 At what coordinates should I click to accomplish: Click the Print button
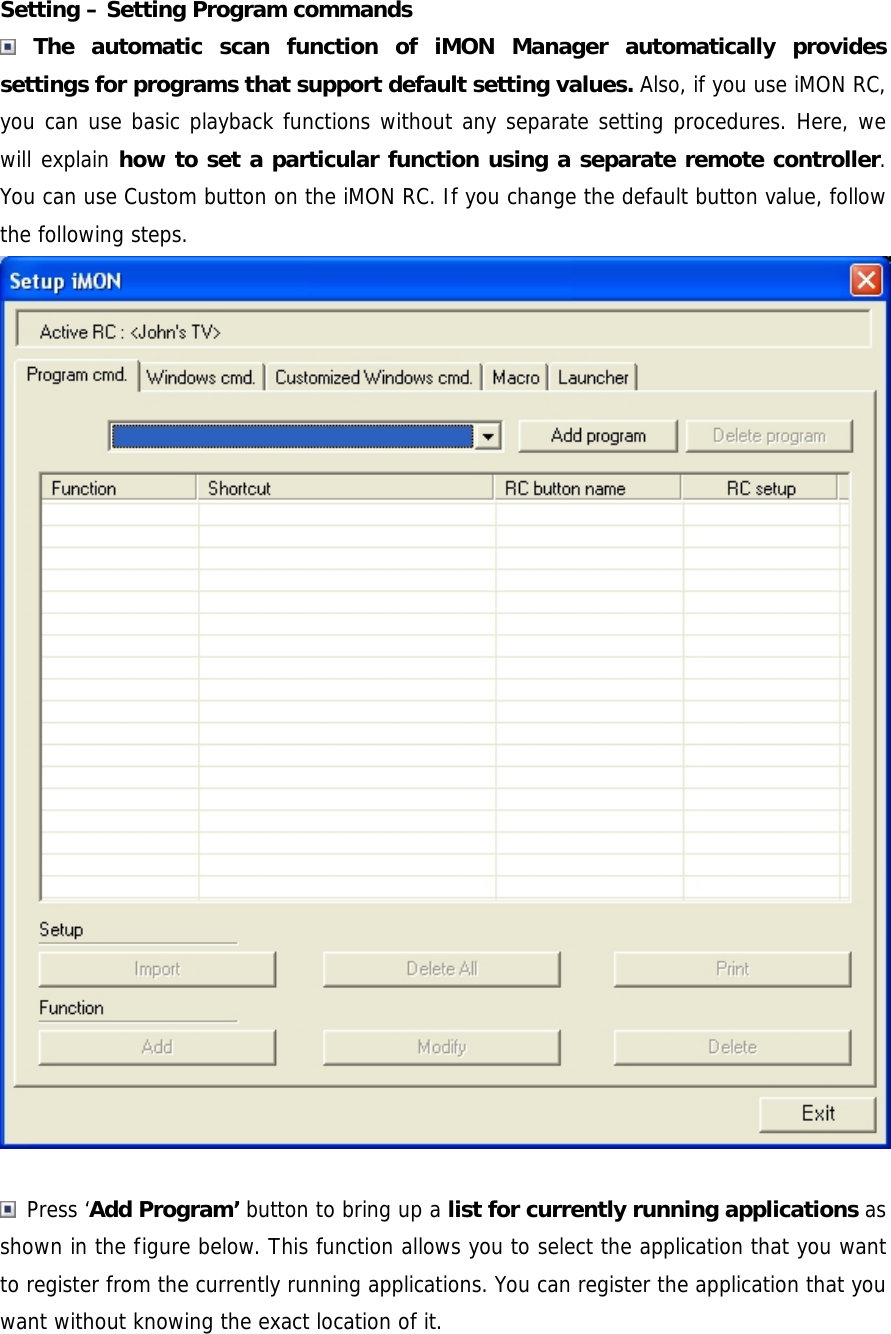tap(731, 968)
